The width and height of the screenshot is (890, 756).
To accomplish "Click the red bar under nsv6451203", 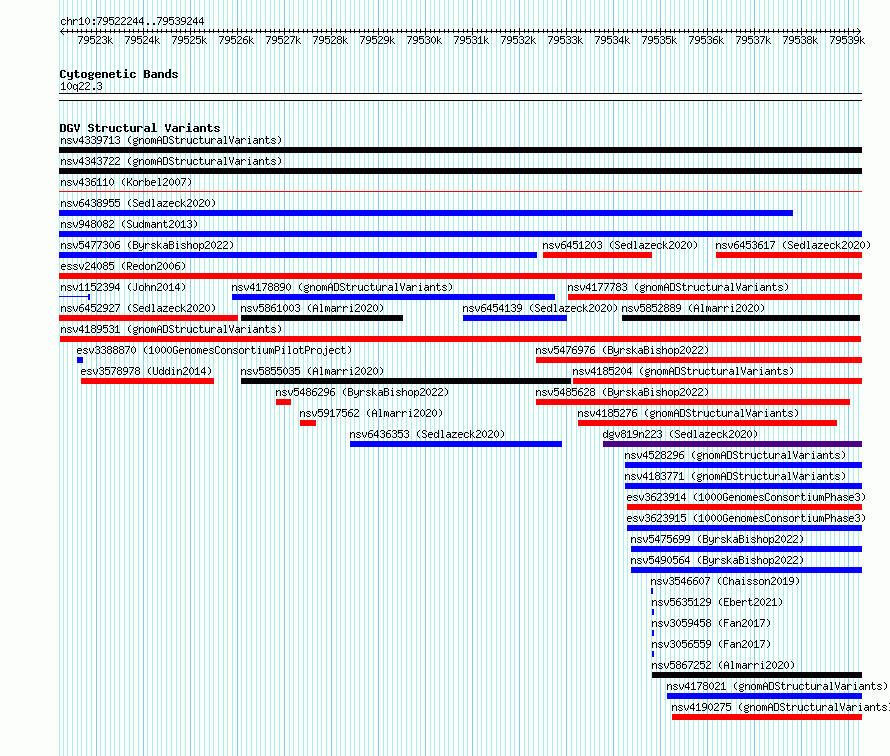I will coord(597,255).
